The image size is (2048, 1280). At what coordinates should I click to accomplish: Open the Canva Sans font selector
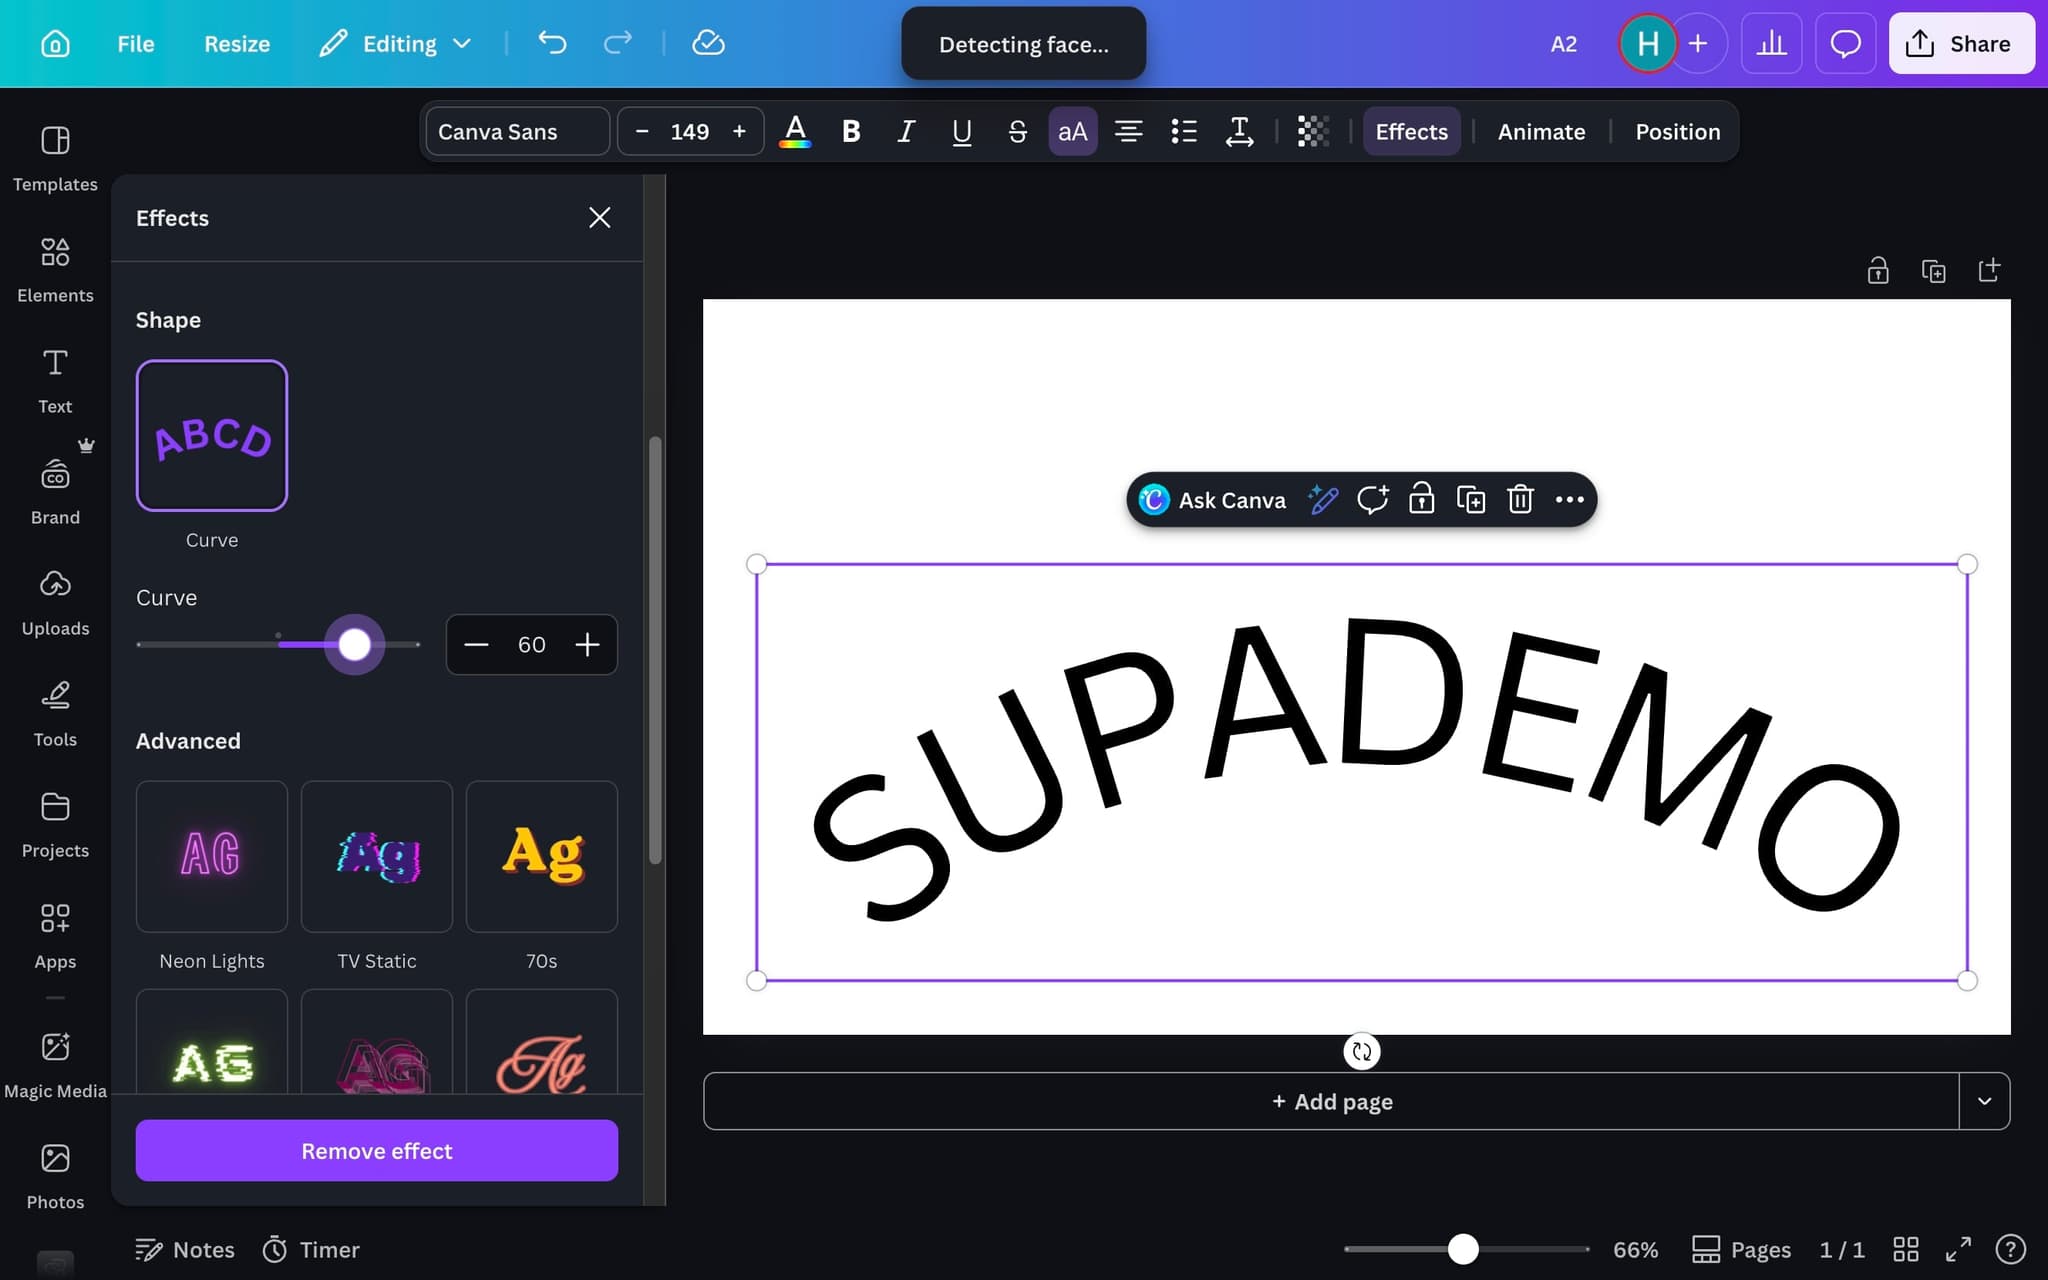(517, 131)
